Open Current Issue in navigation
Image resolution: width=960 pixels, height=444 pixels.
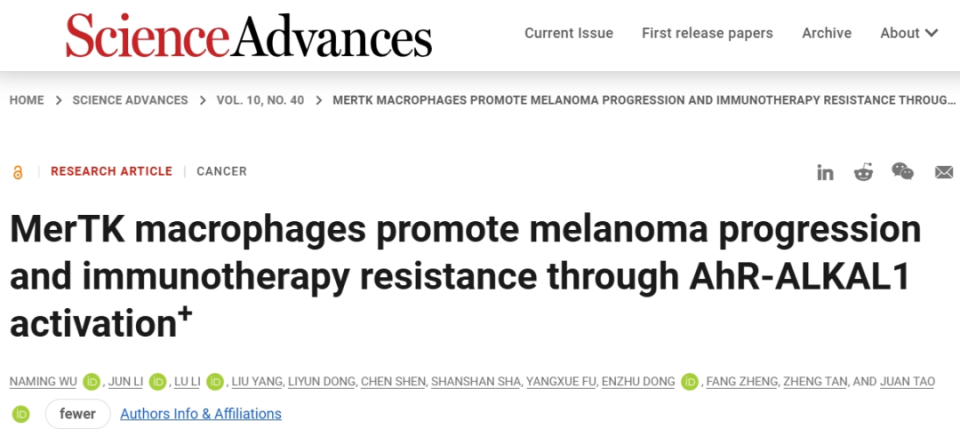click(569, 33)
